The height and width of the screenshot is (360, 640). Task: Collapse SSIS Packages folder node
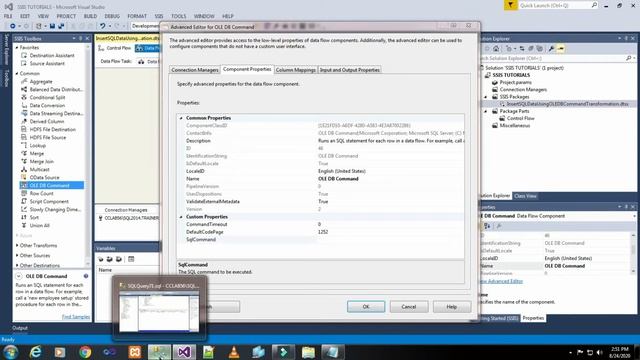click(x=486, y=97)
